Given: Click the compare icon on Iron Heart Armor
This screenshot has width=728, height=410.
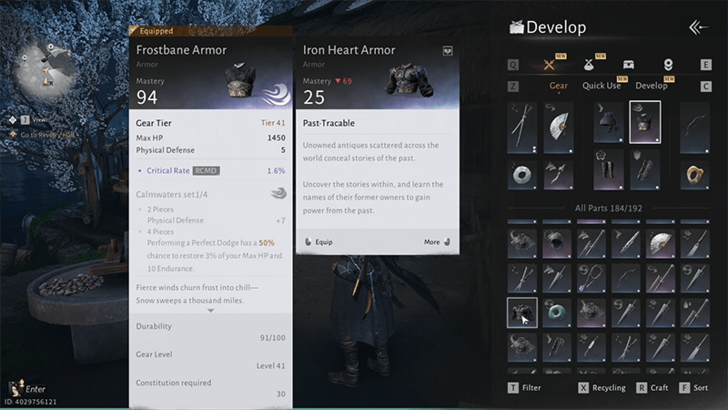Looking at the screenshot, I should tap(448, 51).
